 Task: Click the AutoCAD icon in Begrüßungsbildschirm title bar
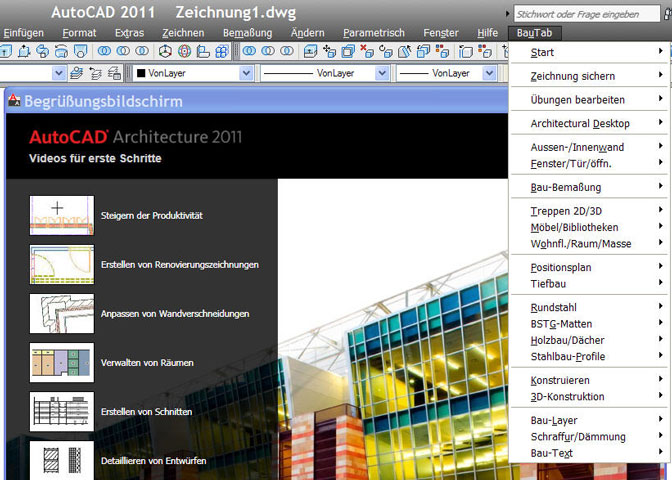tap(14, 101)
